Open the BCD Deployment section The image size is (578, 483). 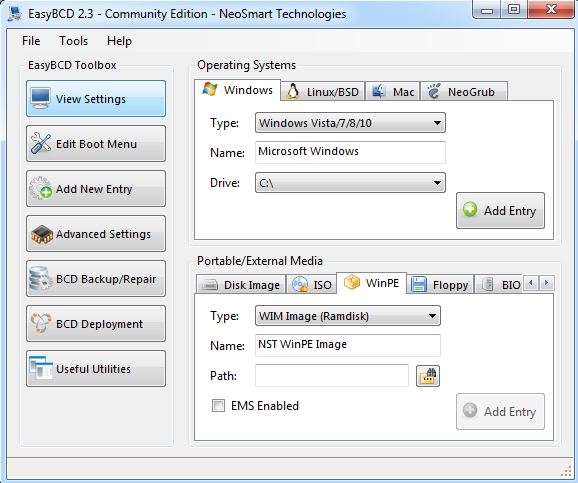coord(96,324)
